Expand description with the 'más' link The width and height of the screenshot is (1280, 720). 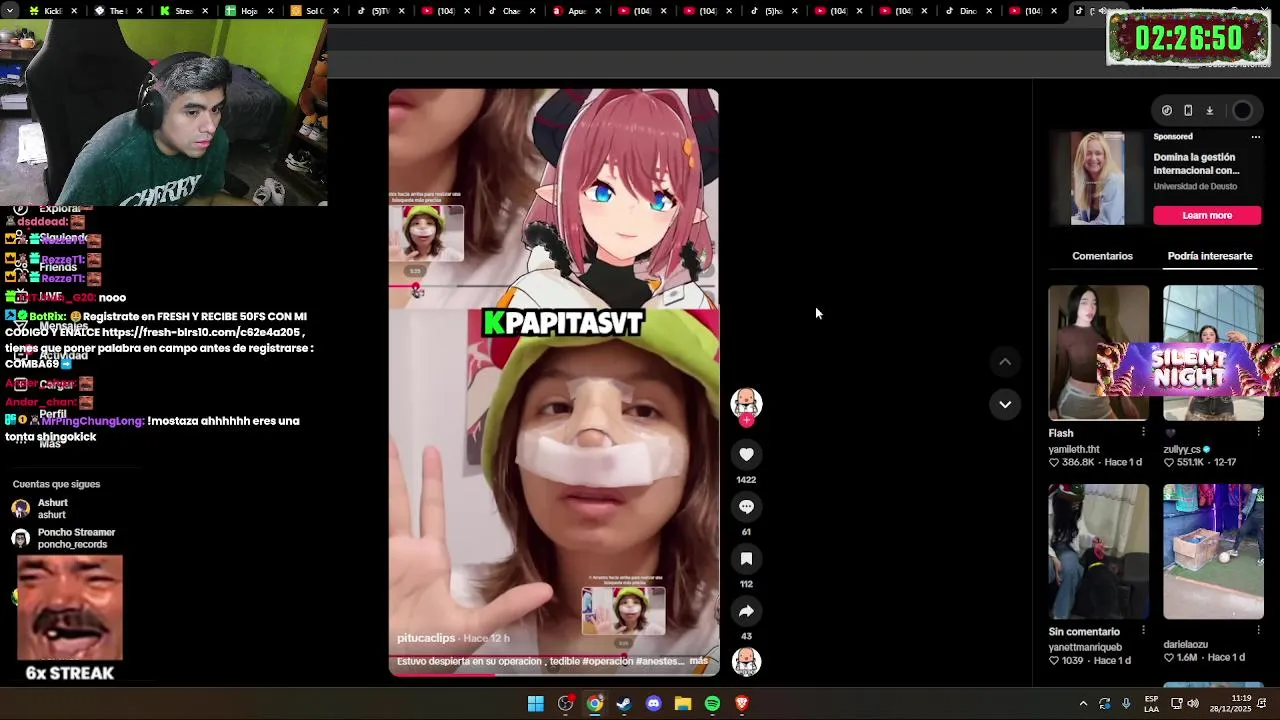[x=698, y=661]
